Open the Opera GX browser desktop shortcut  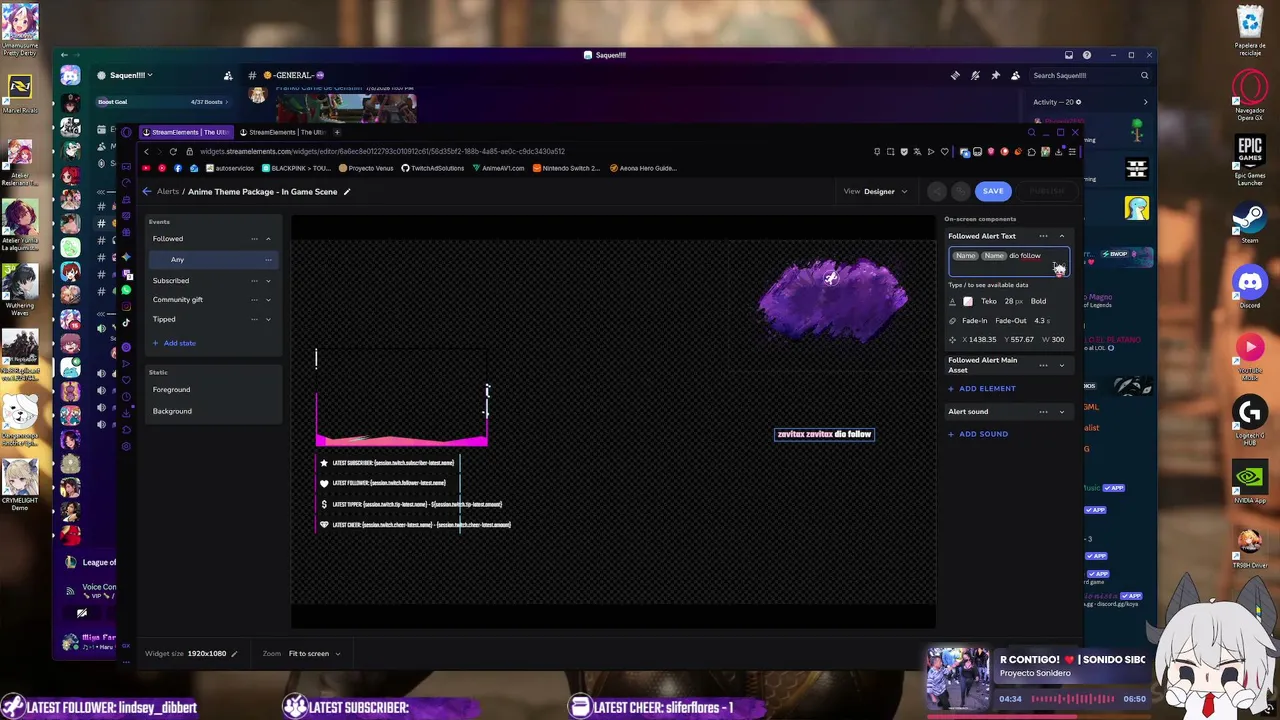coord(1250,96)
